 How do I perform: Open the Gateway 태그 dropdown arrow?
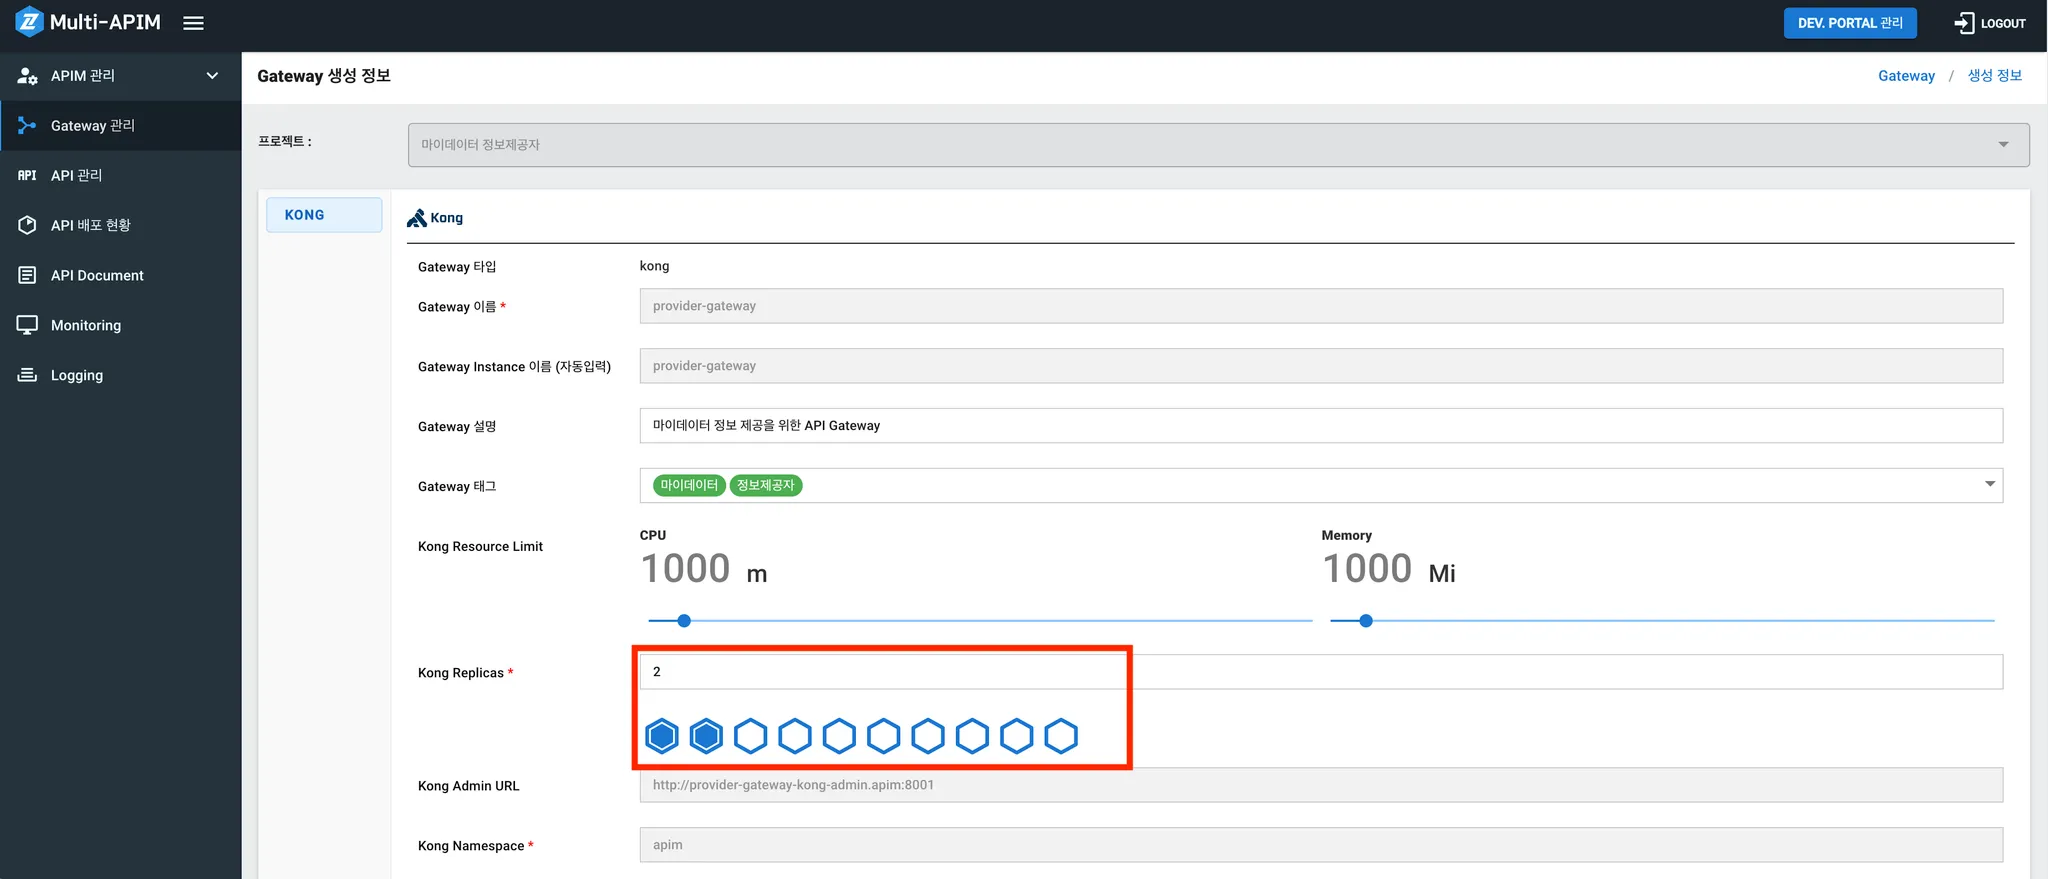[1990, 484]
